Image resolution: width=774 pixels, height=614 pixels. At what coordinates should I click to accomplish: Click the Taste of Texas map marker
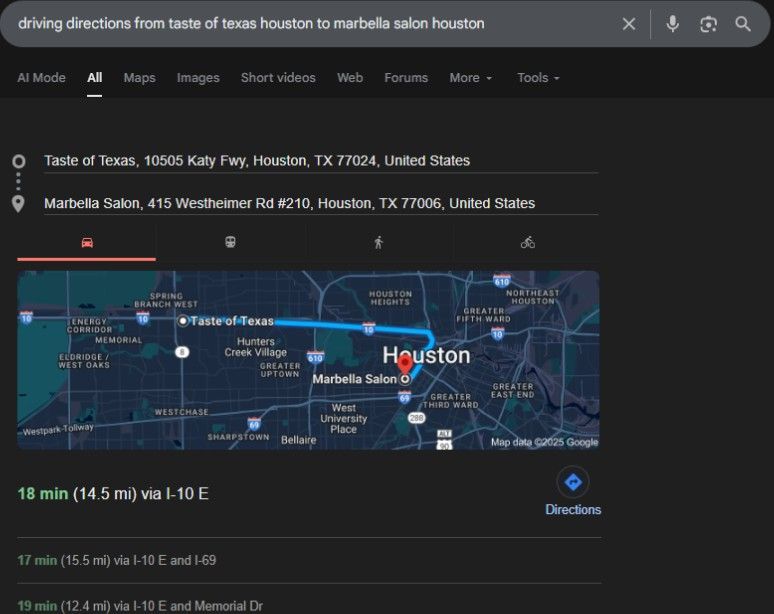coord(183,321)
